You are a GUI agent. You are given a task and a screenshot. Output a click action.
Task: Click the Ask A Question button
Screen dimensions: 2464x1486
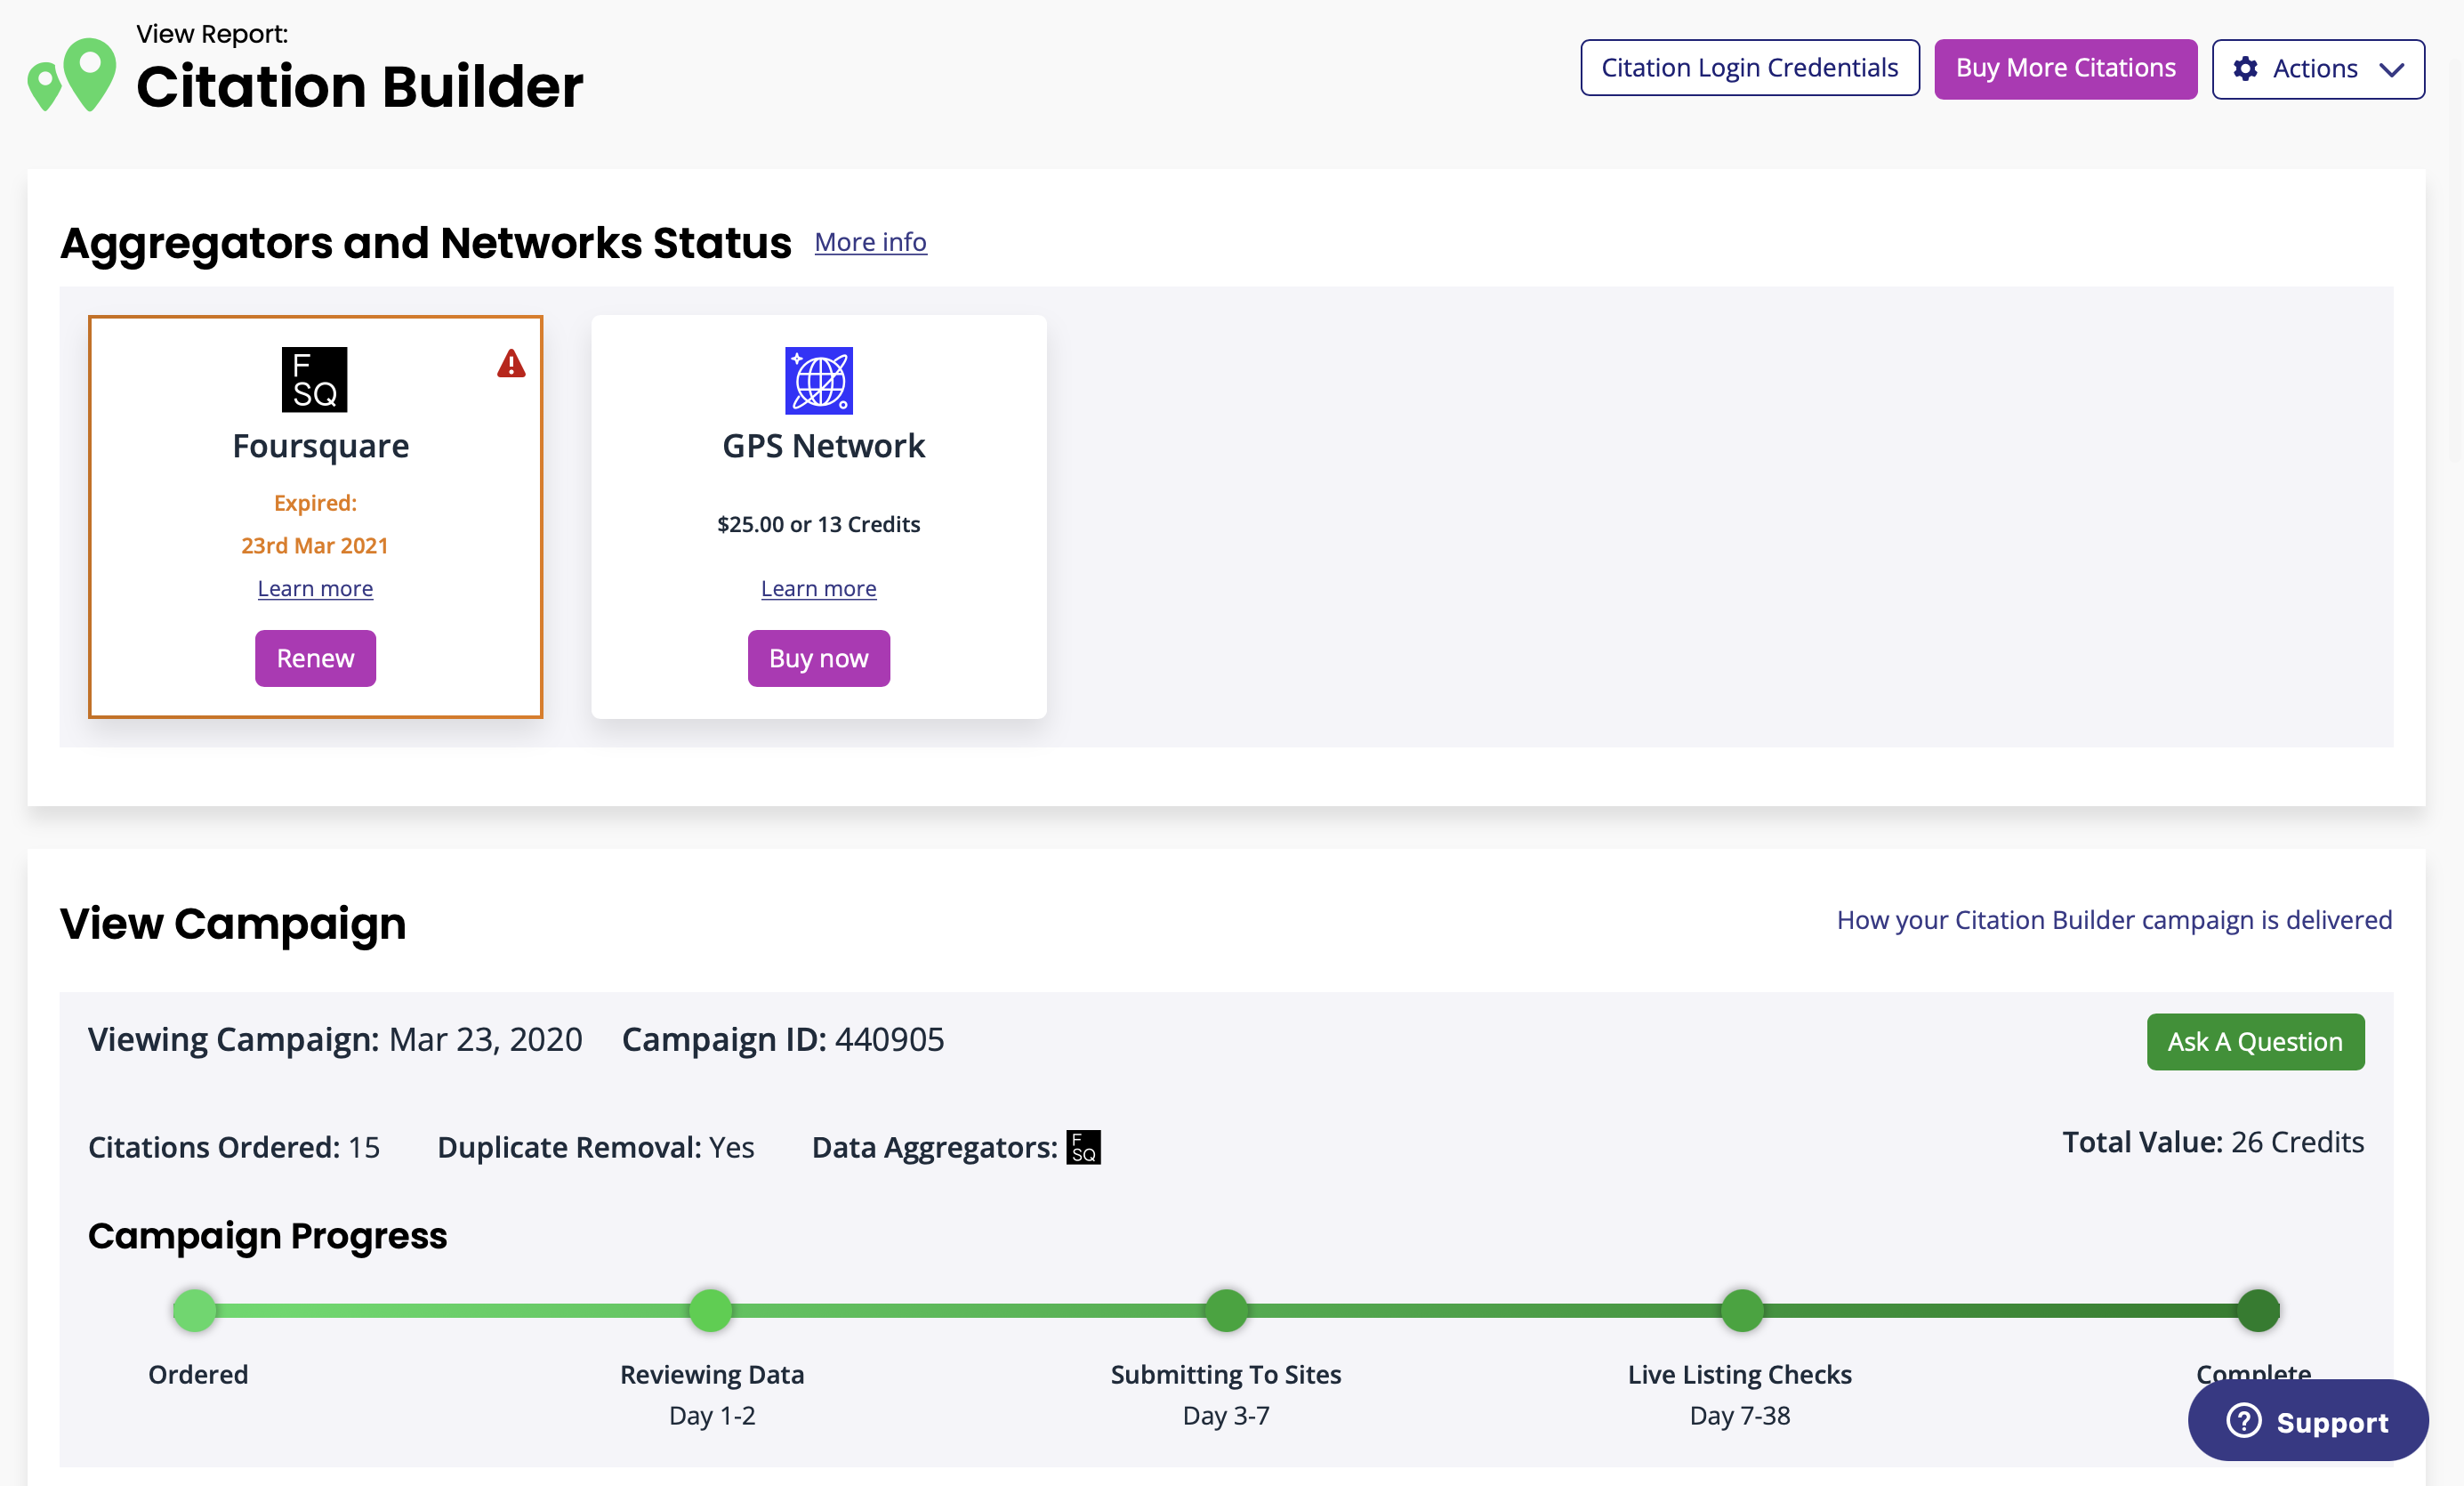tap(2255, 1041)
